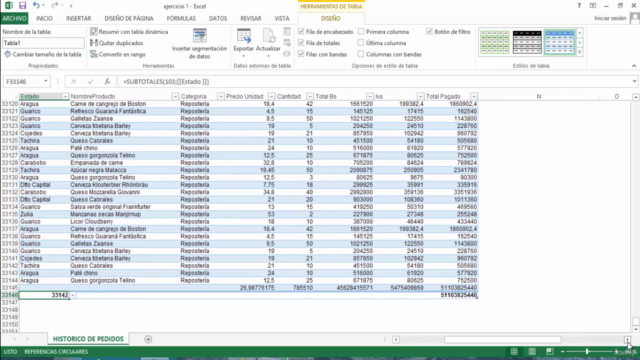This screenshot has width=640, height=360.
Task: Switch to the DISEÑO DE PÁGINA tab
Action: 129,18
